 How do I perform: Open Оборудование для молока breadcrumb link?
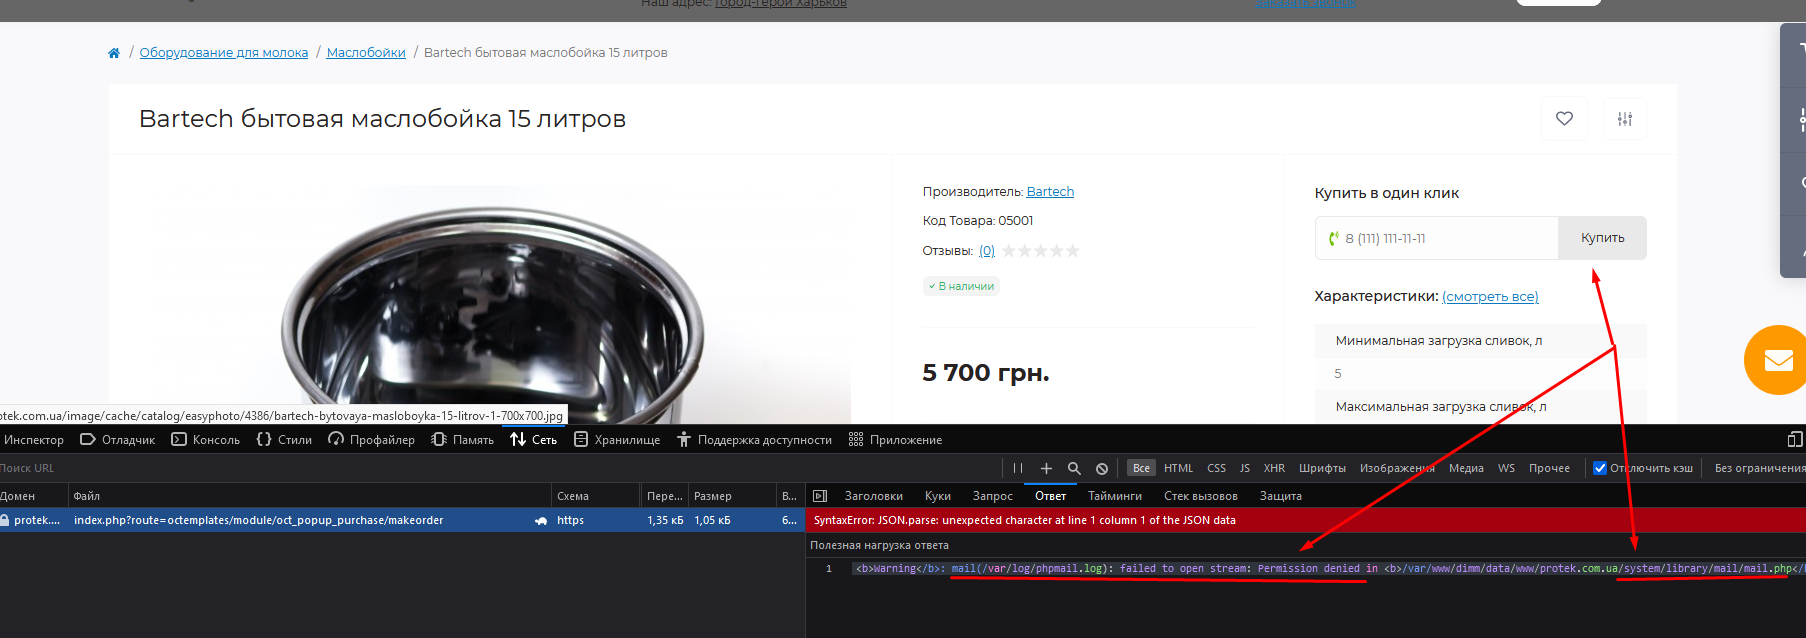tap(224, 53)
